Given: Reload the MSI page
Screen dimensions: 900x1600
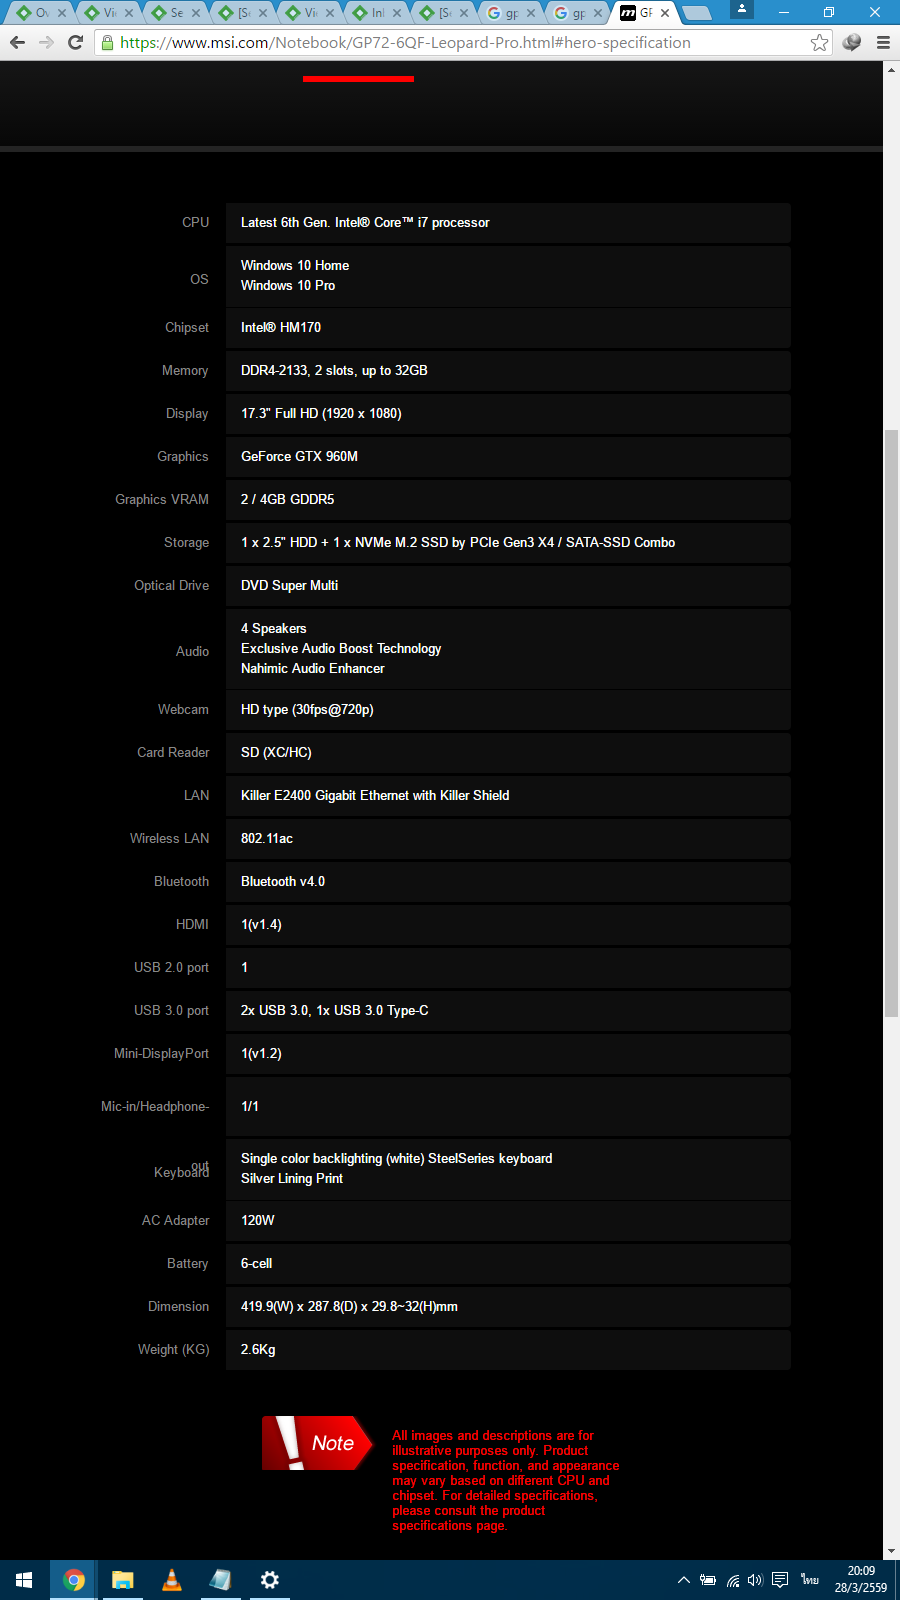Looking at the screenshot, I should point(75,43).
